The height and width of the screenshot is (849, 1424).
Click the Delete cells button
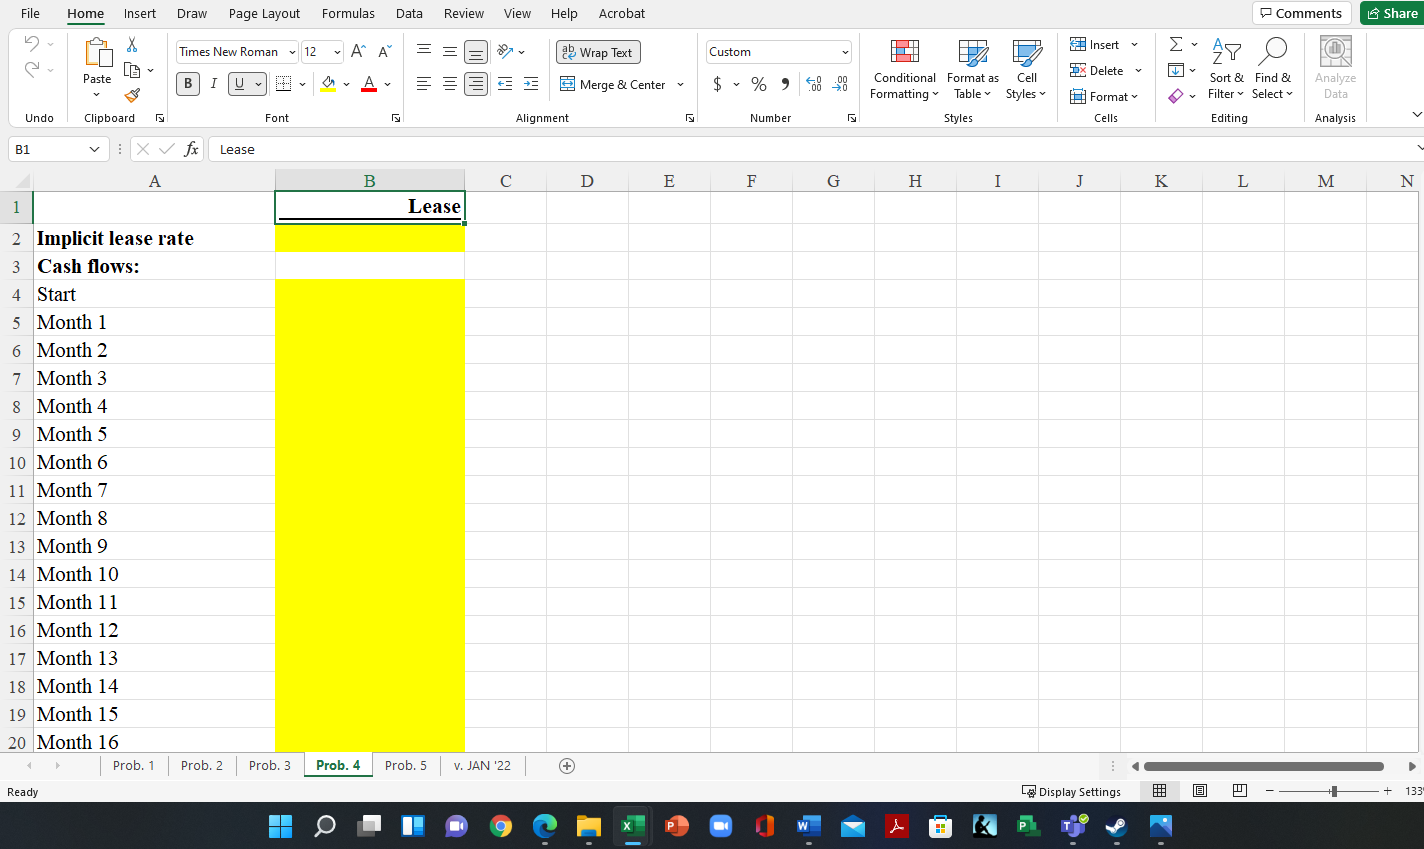(x=1097, y=70)
